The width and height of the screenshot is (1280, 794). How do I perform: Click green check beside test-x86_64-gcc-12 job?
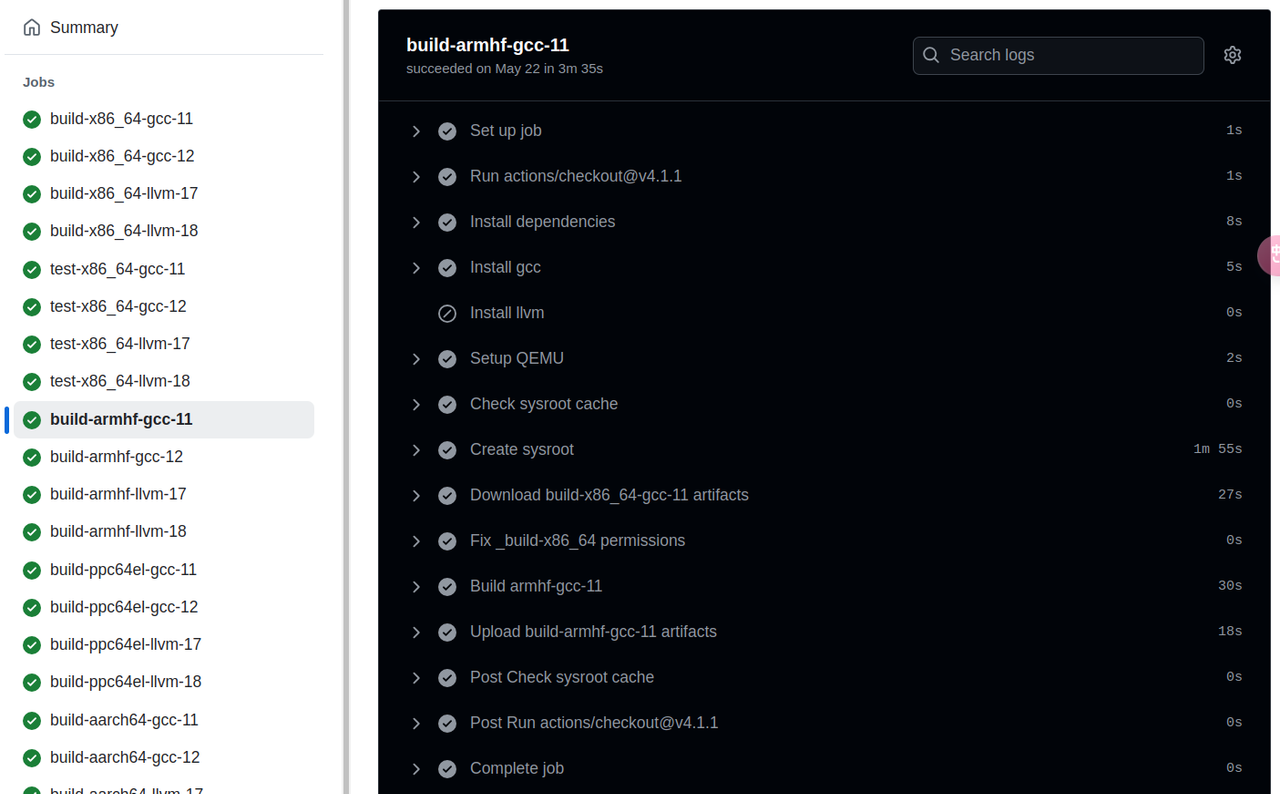(x=31, y=306)
